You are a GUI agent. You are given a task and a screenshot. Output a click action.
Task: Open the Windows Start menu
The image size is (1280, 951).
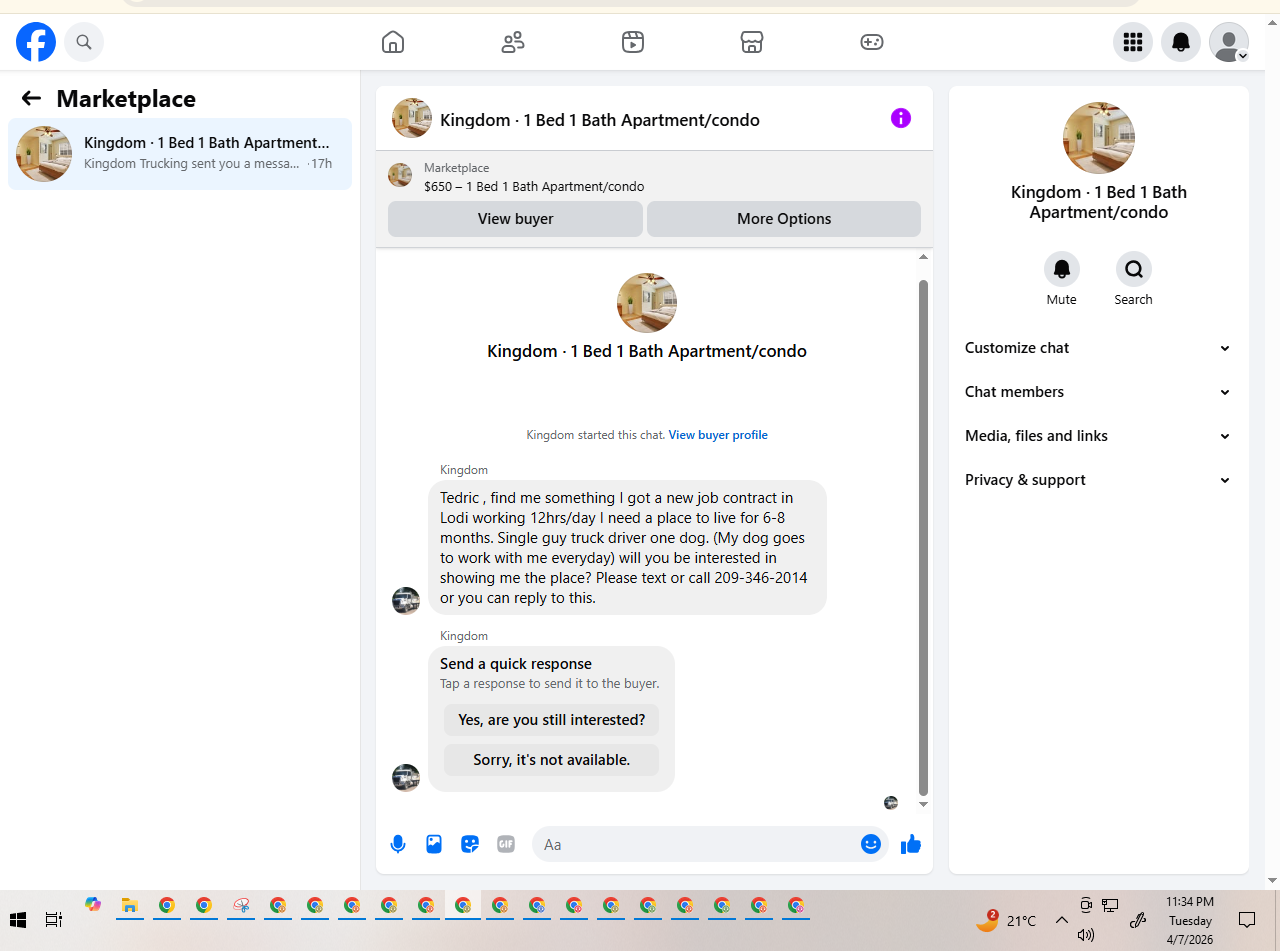pos(17,919)
